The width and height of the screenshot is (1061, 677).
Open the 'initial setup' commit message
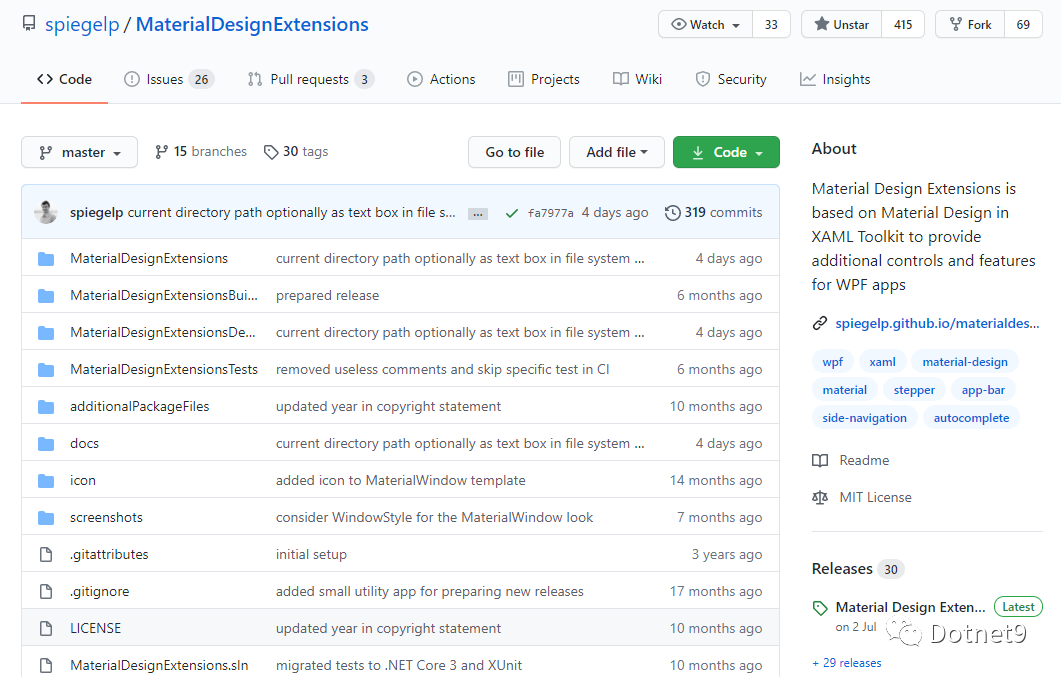311,555
